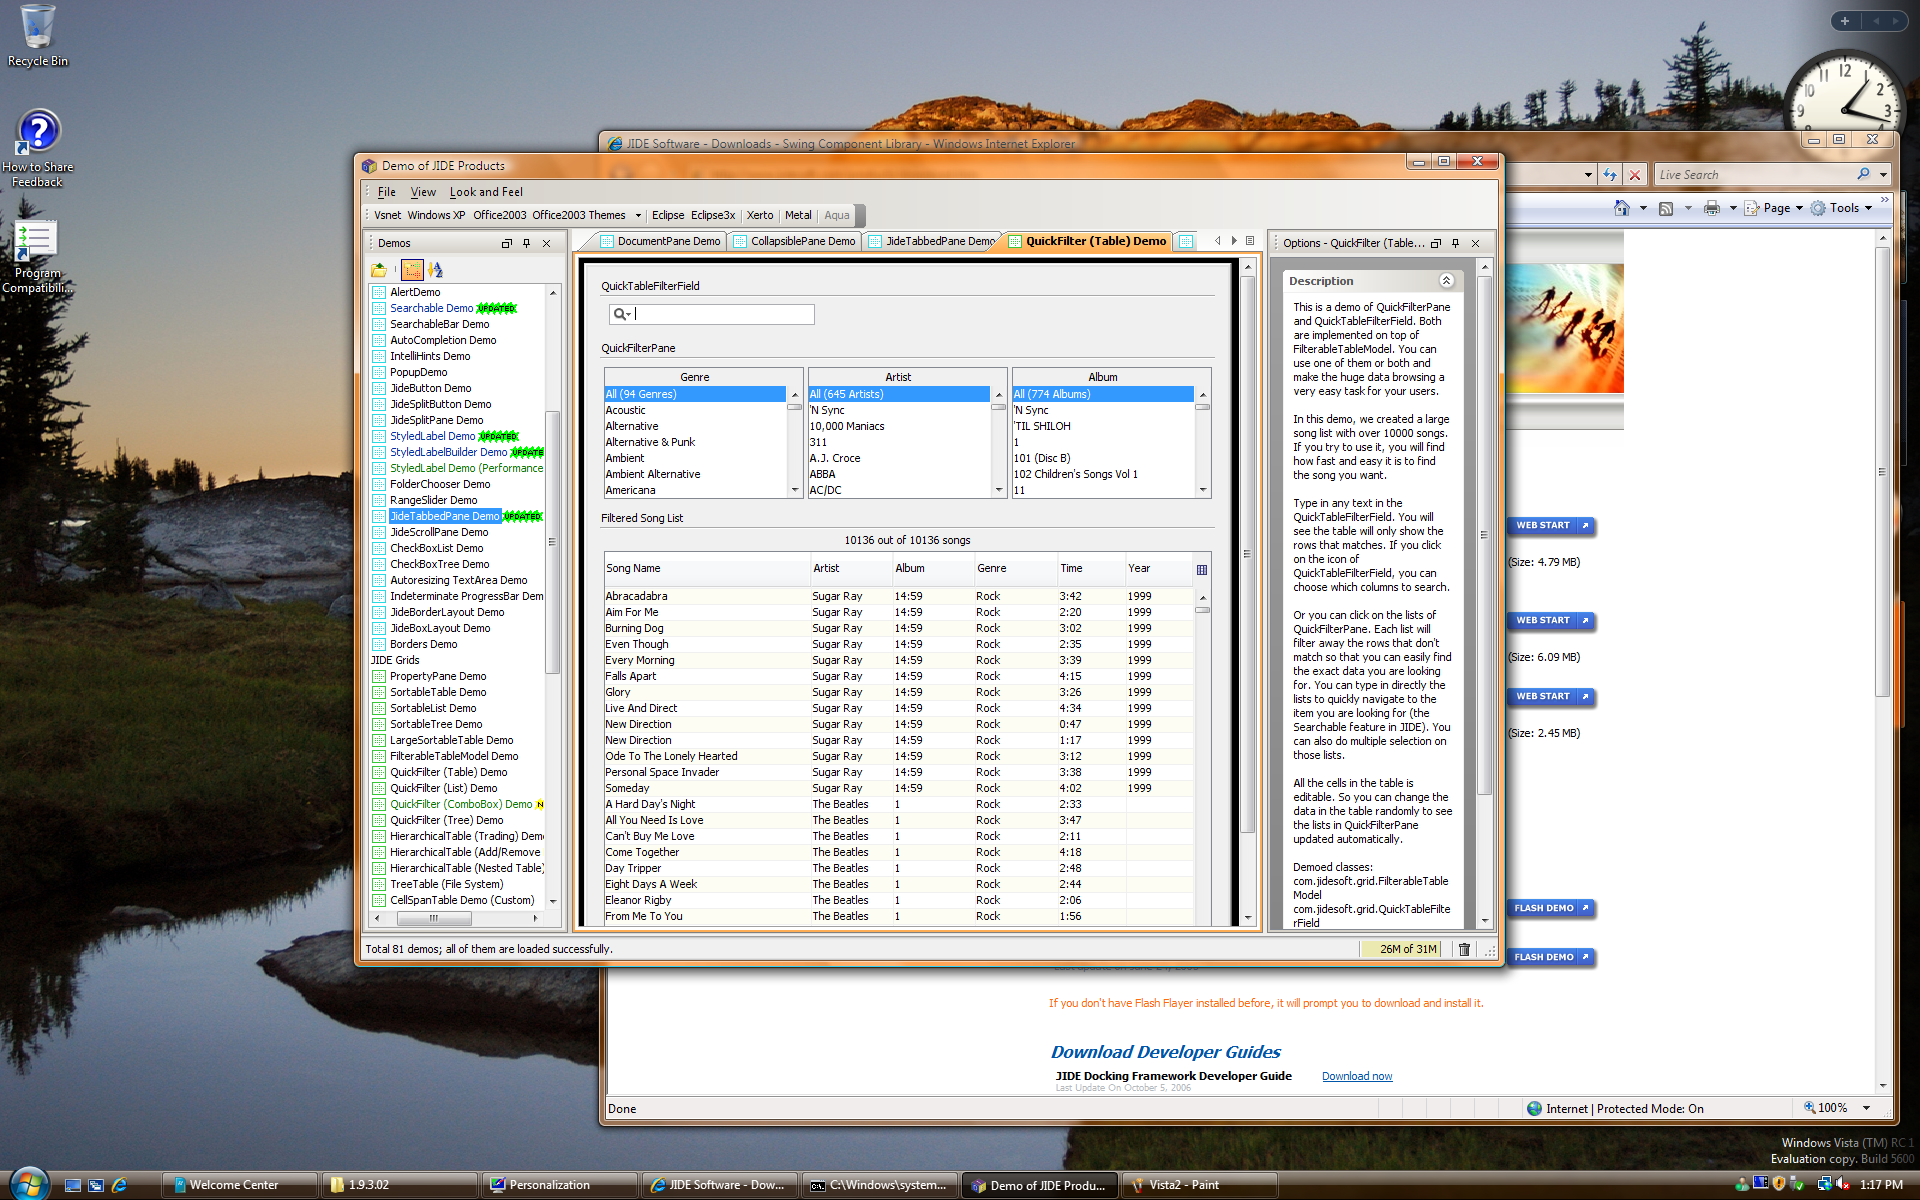This screenshot has height=1200, width=1920.
Task: Switch to JideTabbedPane Demo tab
Action: (930, 241)
